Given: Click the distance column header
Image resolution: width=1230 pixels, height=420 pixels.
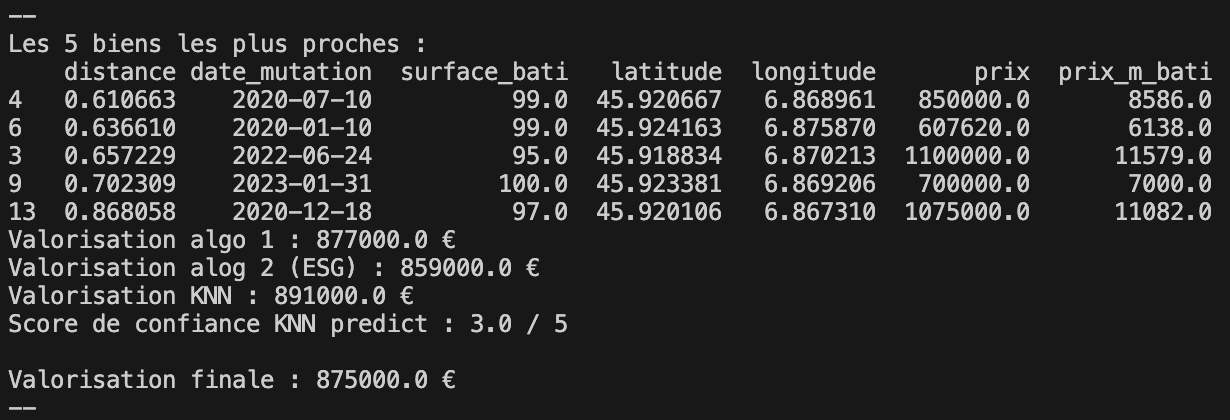Looking at the screenshot, I should click(x=120, y=72).
